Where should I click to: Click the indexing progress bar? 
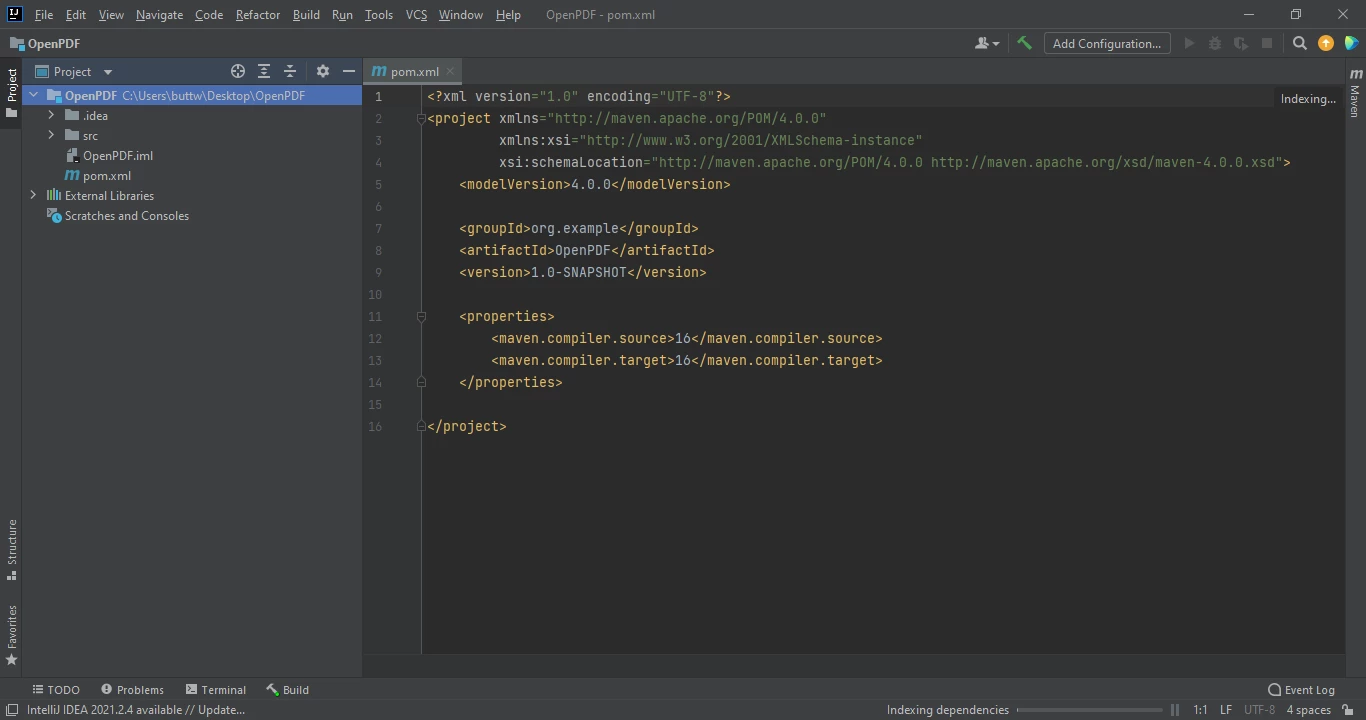1089,710
